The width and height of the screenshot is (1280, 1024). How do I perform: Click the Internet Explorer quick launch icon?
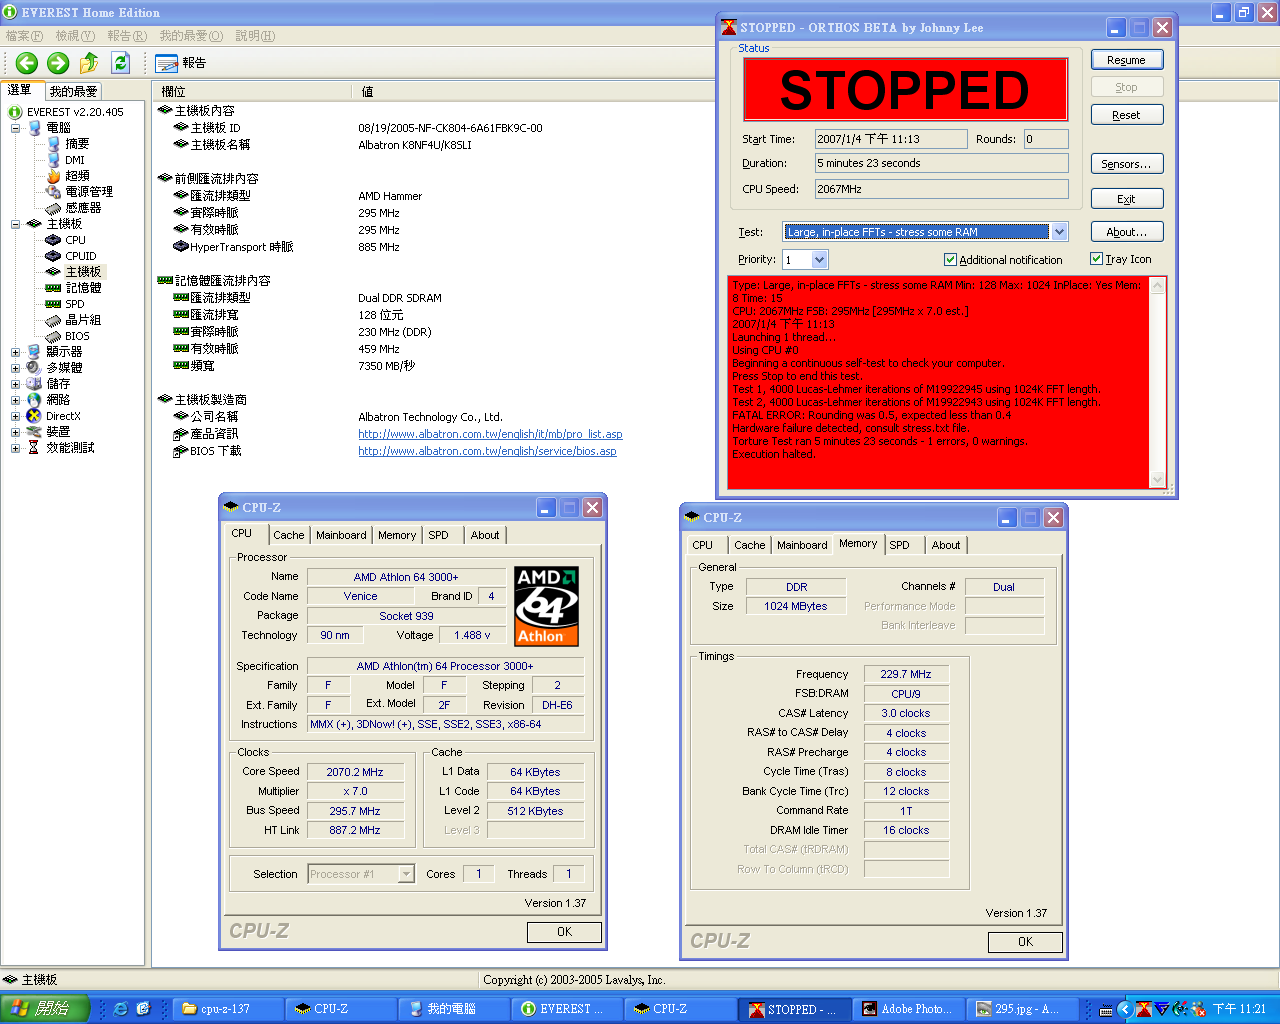[x=121, y=1009]
